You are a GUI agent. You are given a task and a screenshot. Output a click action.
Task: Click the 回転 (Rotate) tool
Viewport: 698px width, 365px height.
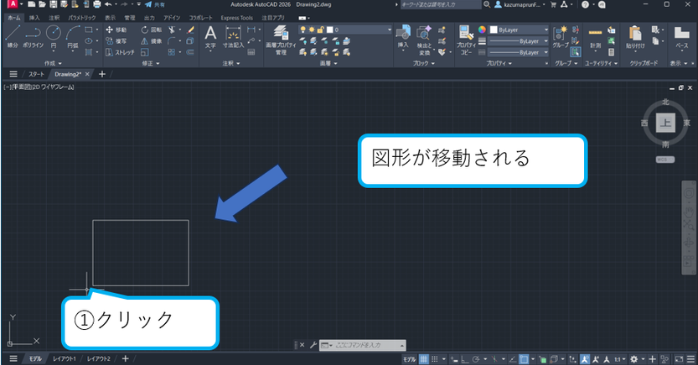click(x=151, y=30)
